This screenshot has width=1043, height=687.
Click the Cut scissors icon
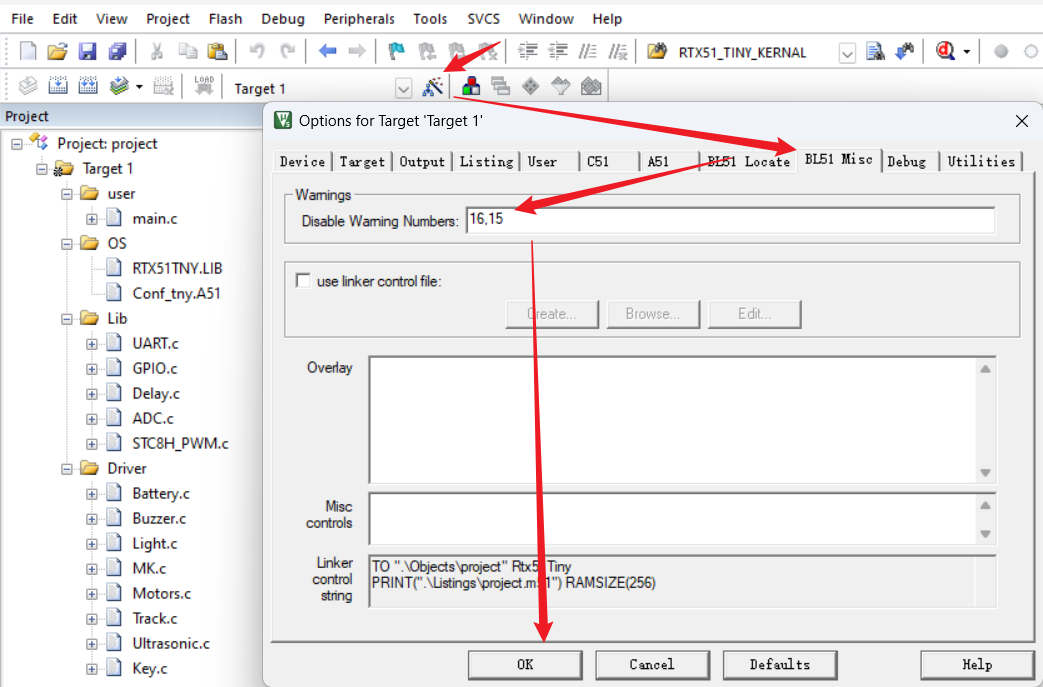click(x=157, y=51)
